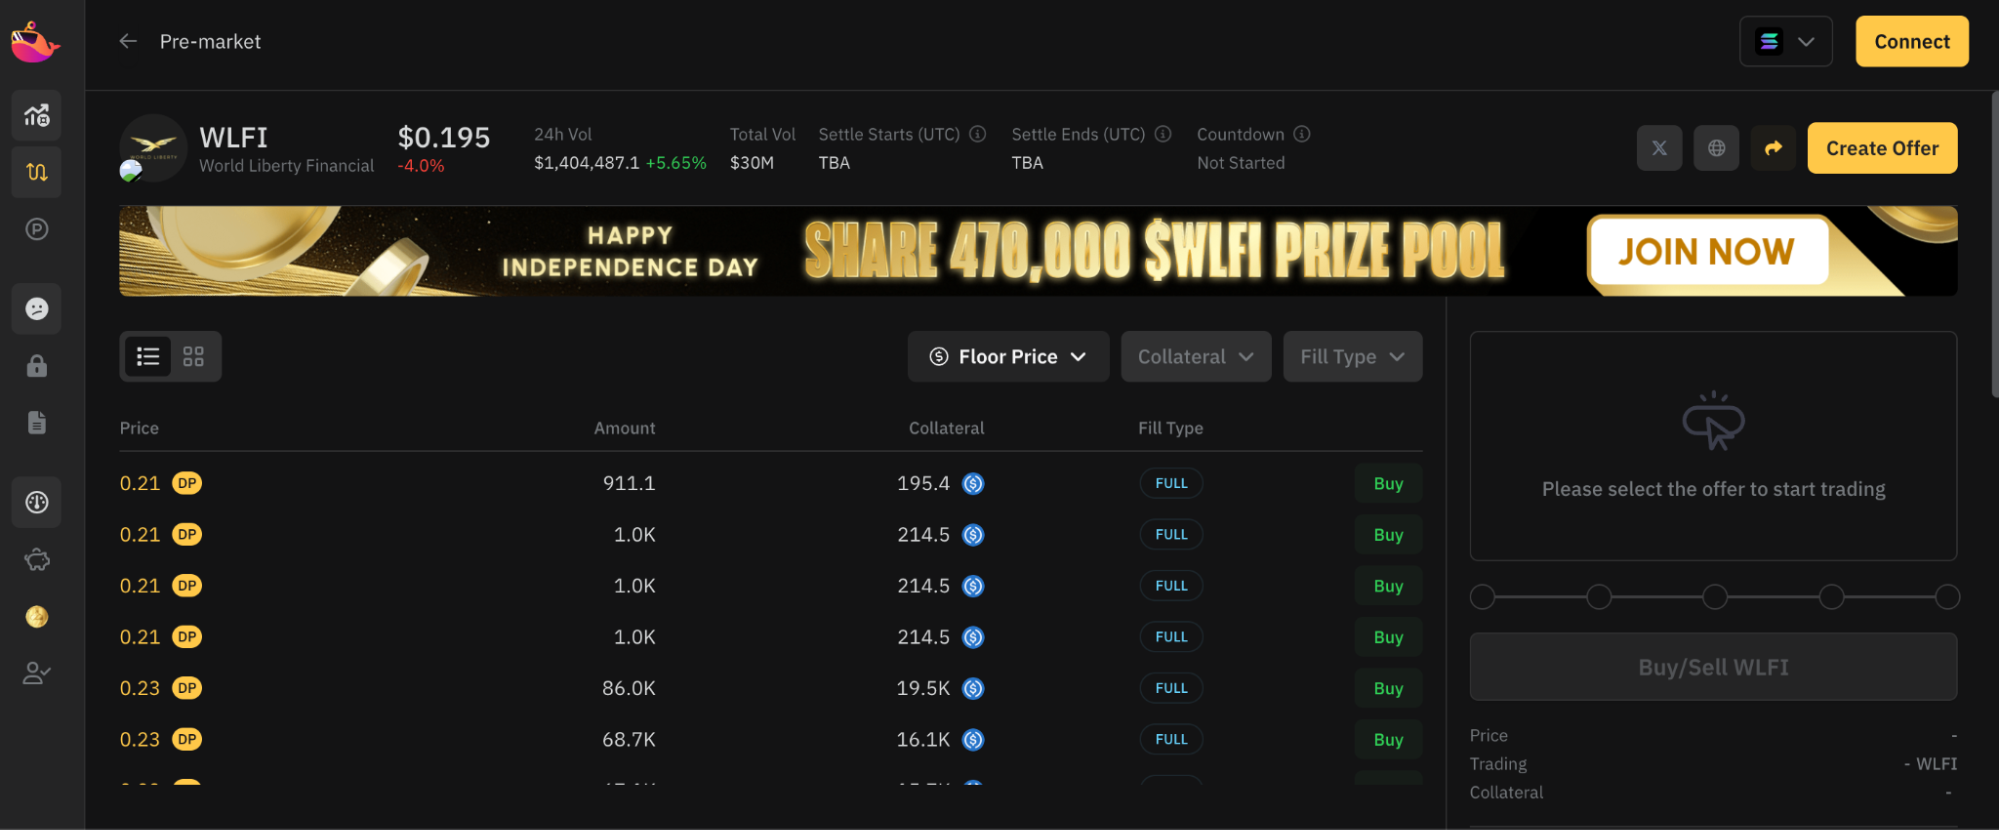Click Countdown 'Not Started' status
Screen dimensions: 1999x830
coord(1241,163)
